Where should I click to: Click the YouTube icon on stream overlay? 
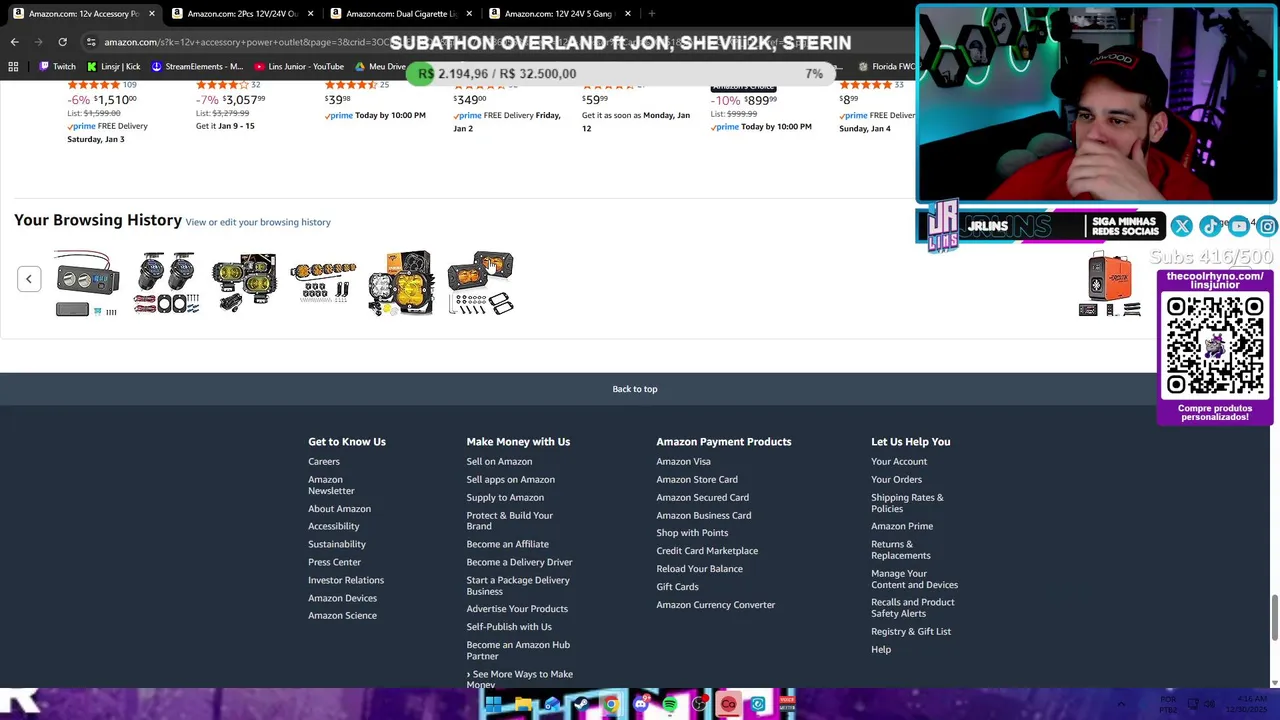tap(1239, 227)
